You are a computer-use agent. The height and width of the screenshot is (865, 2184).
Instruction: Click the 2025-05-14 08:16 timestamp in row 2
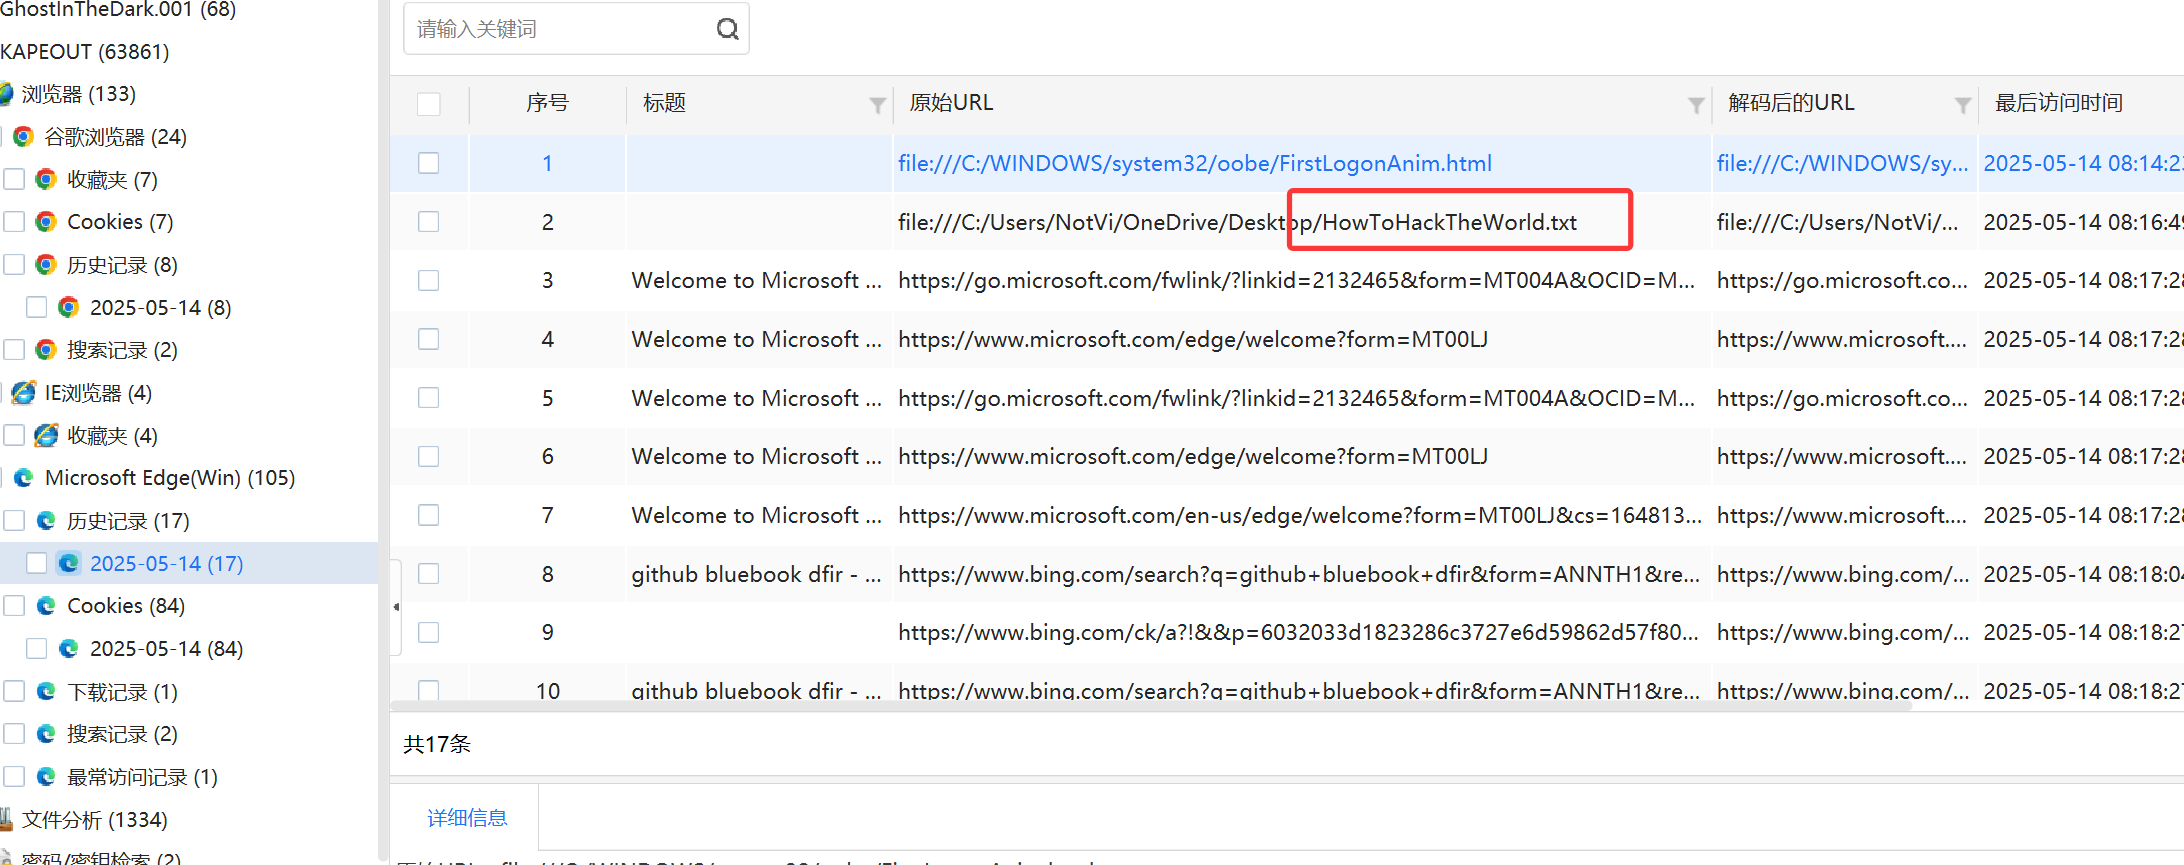(2083, 222)
